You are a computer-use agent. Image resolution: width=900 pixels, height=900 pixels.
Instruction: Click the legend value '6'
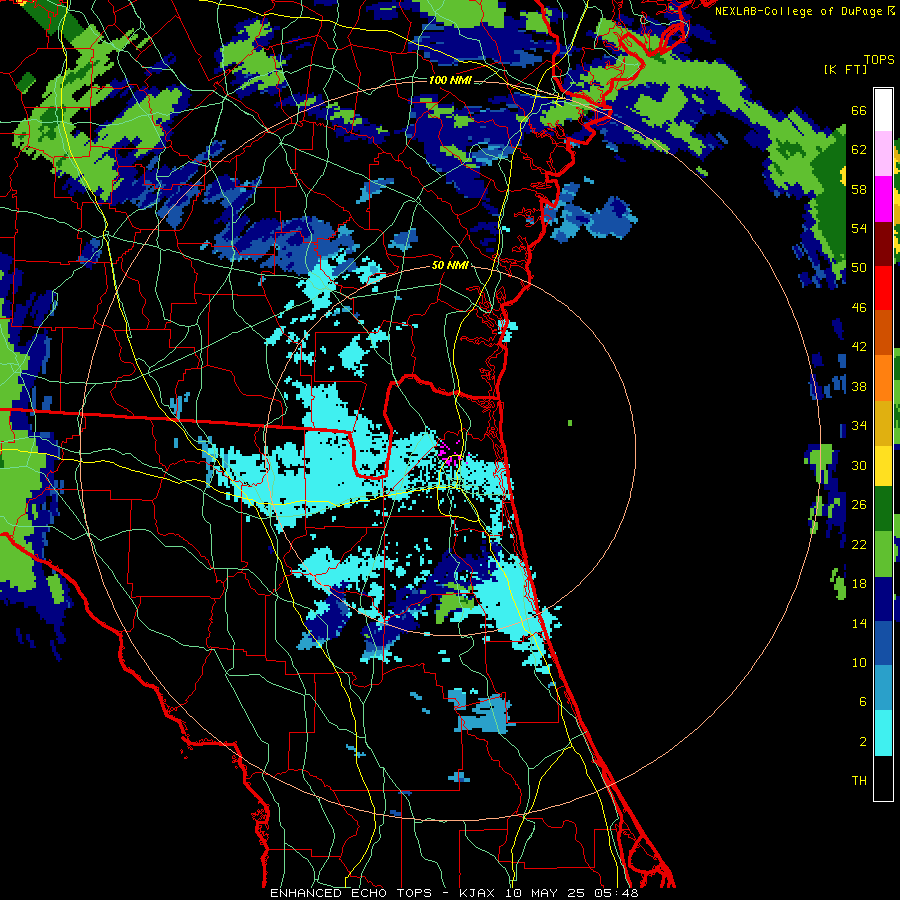point(863,701)
